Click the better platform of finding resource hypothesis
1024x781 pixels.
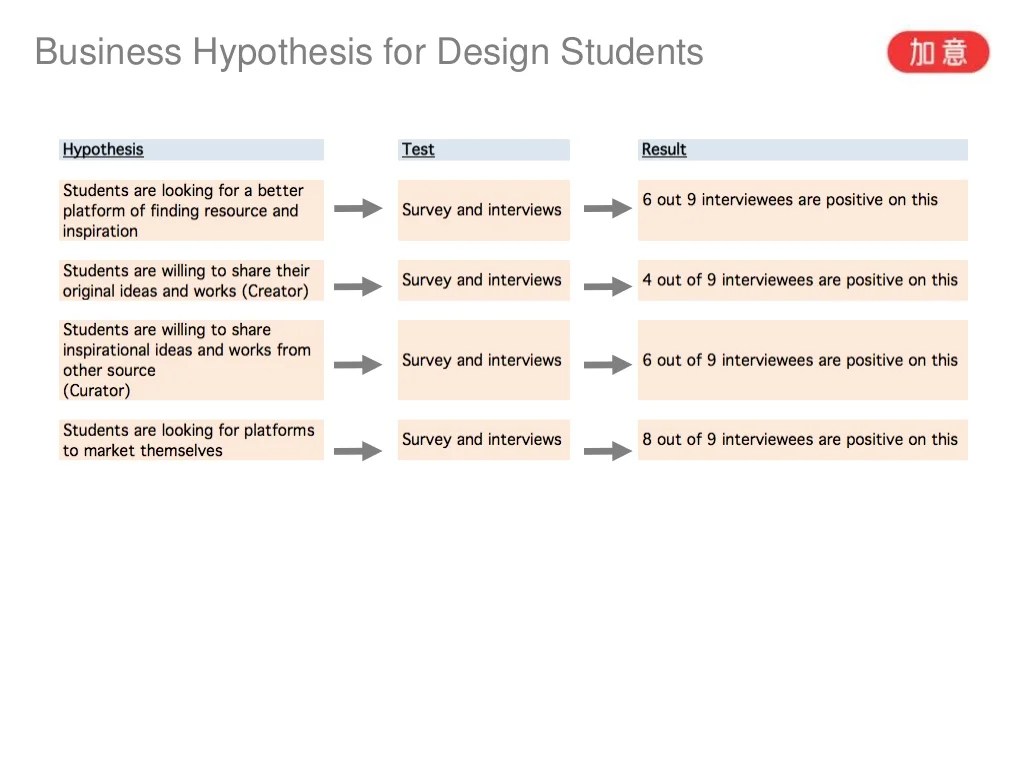click(x=191, y=210)
